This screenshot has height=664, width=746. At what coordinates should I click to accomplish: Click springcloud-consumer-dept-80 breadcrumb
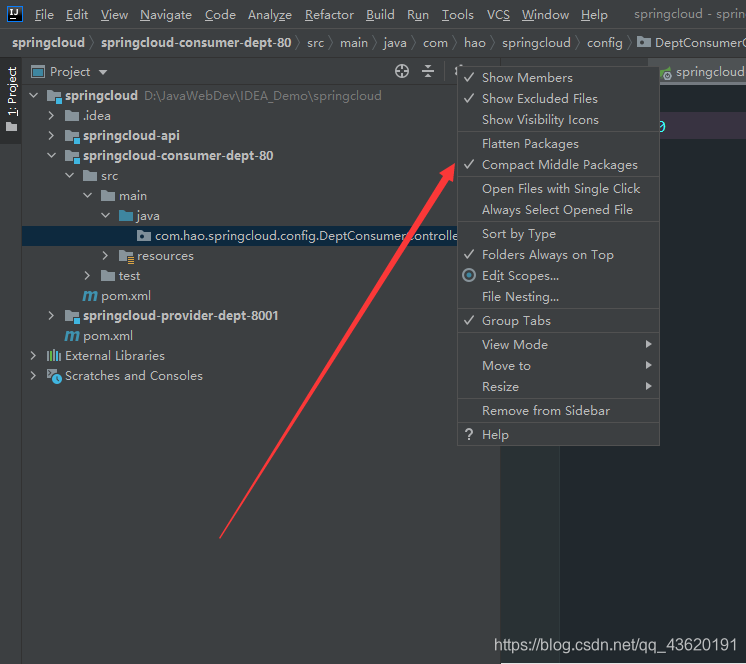[196, 43]
